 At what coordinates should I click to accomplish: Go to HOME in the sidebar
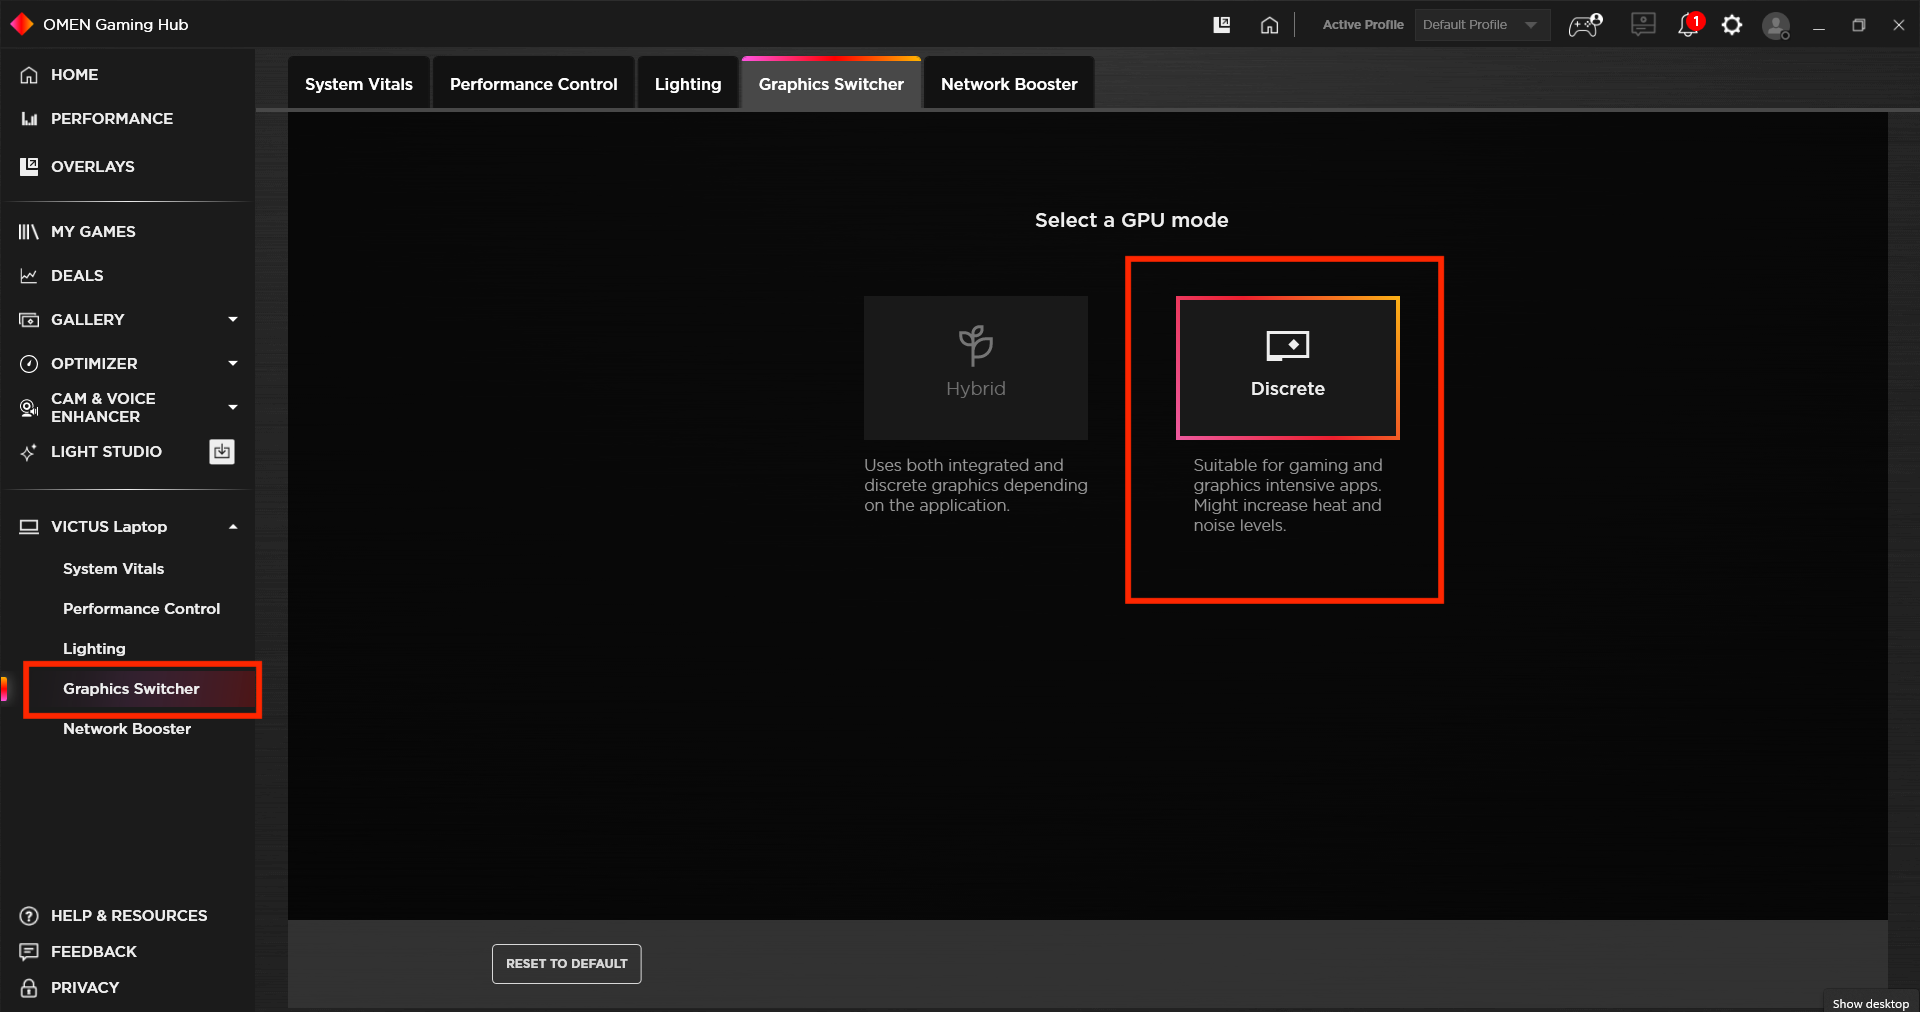pyautogui.click(x=75, y=75)
